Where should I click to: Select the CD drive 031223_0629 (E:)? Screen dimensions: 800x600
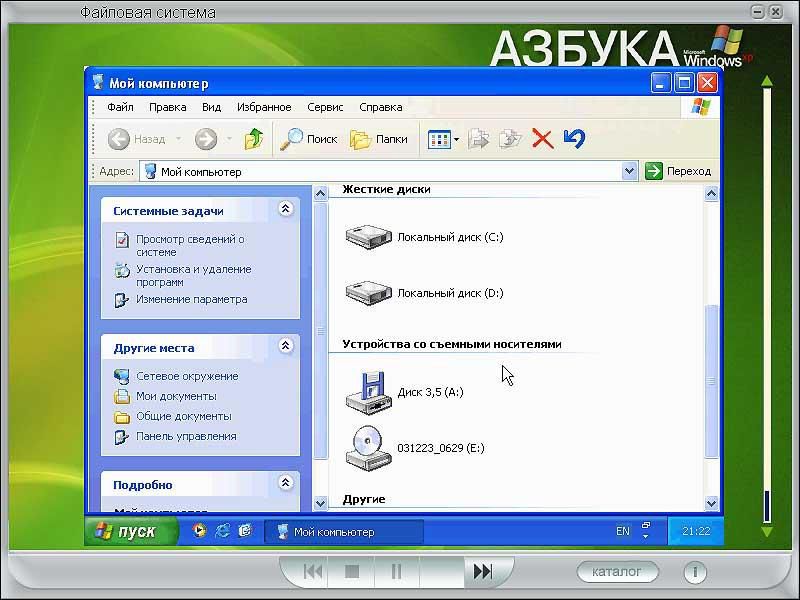pyautogui.click(x=367, y=447)
